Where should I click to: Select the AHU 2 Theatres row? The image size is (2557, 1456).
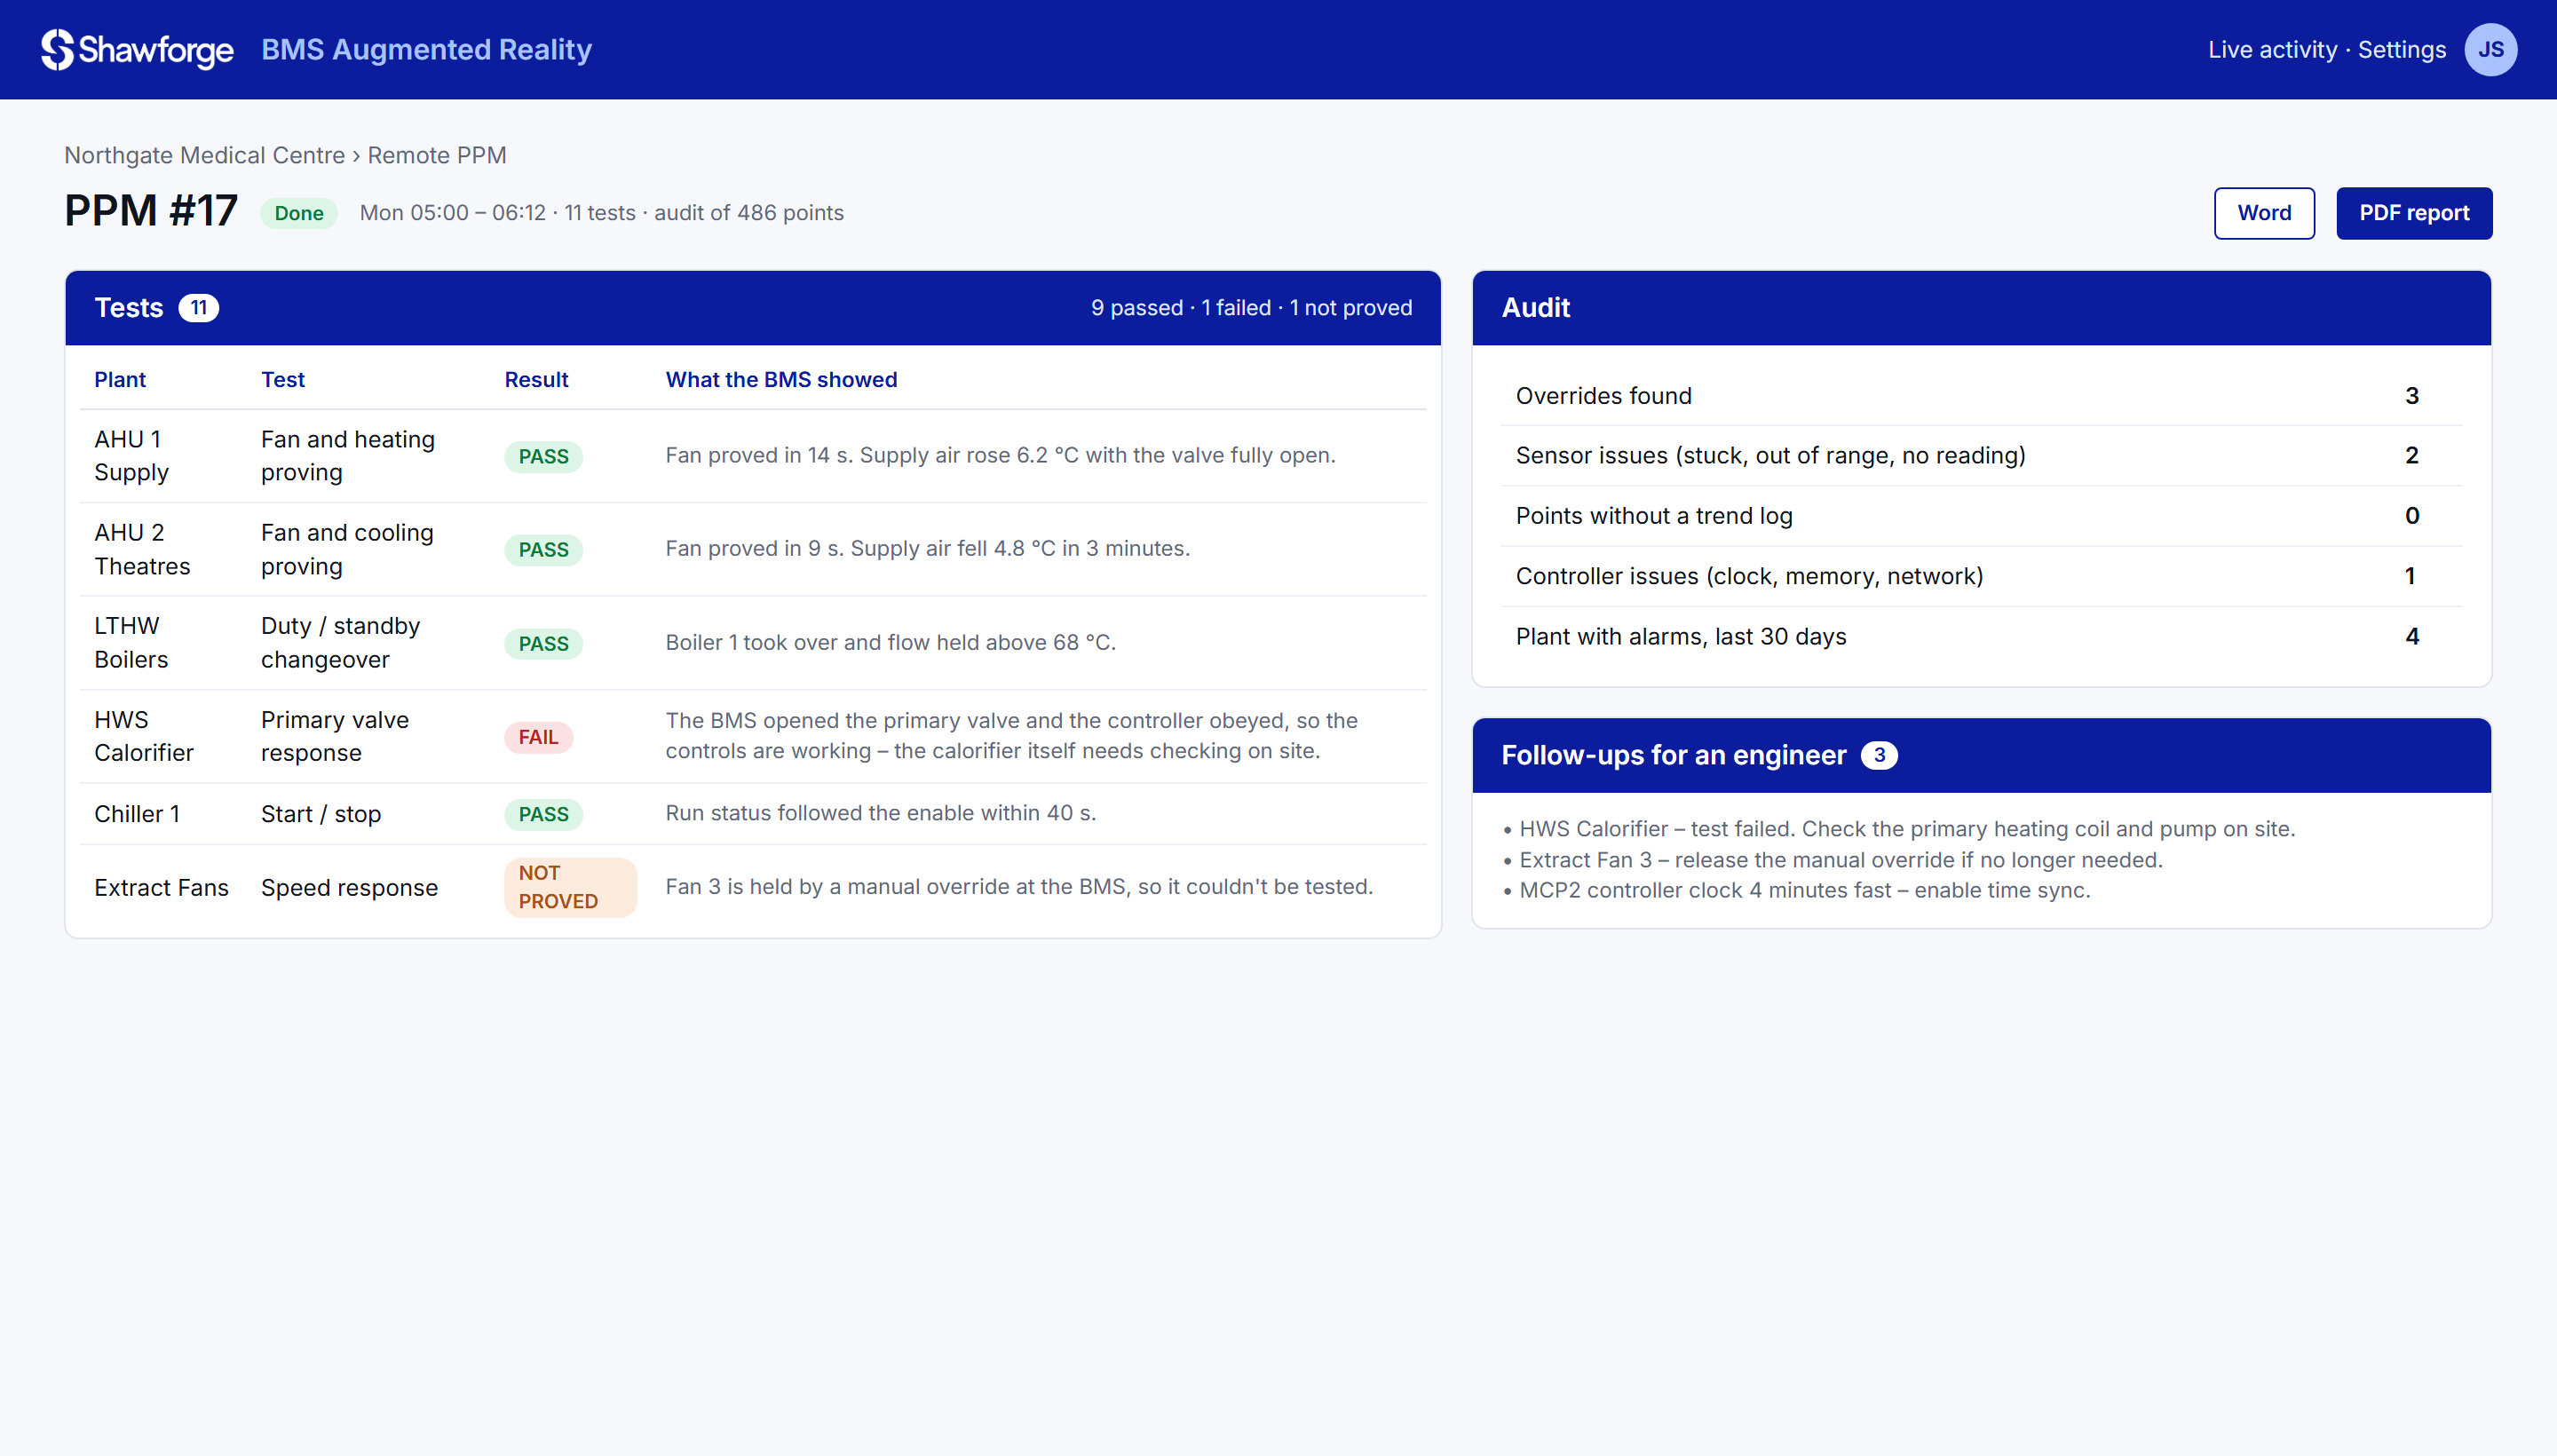coord(753,549)
